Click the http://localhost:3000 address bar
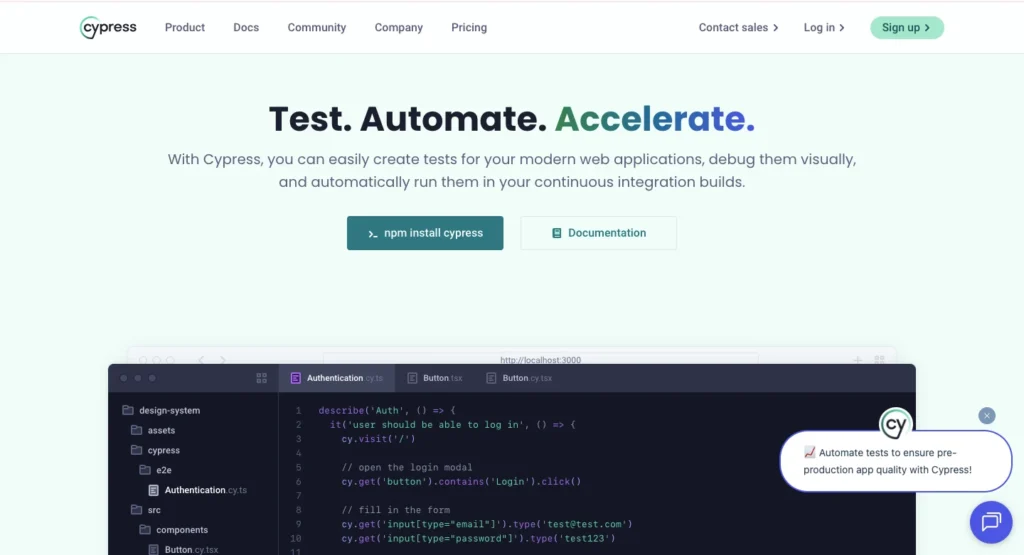The height and width of the screenshot is (555, 1024). (x=541, y=359)
